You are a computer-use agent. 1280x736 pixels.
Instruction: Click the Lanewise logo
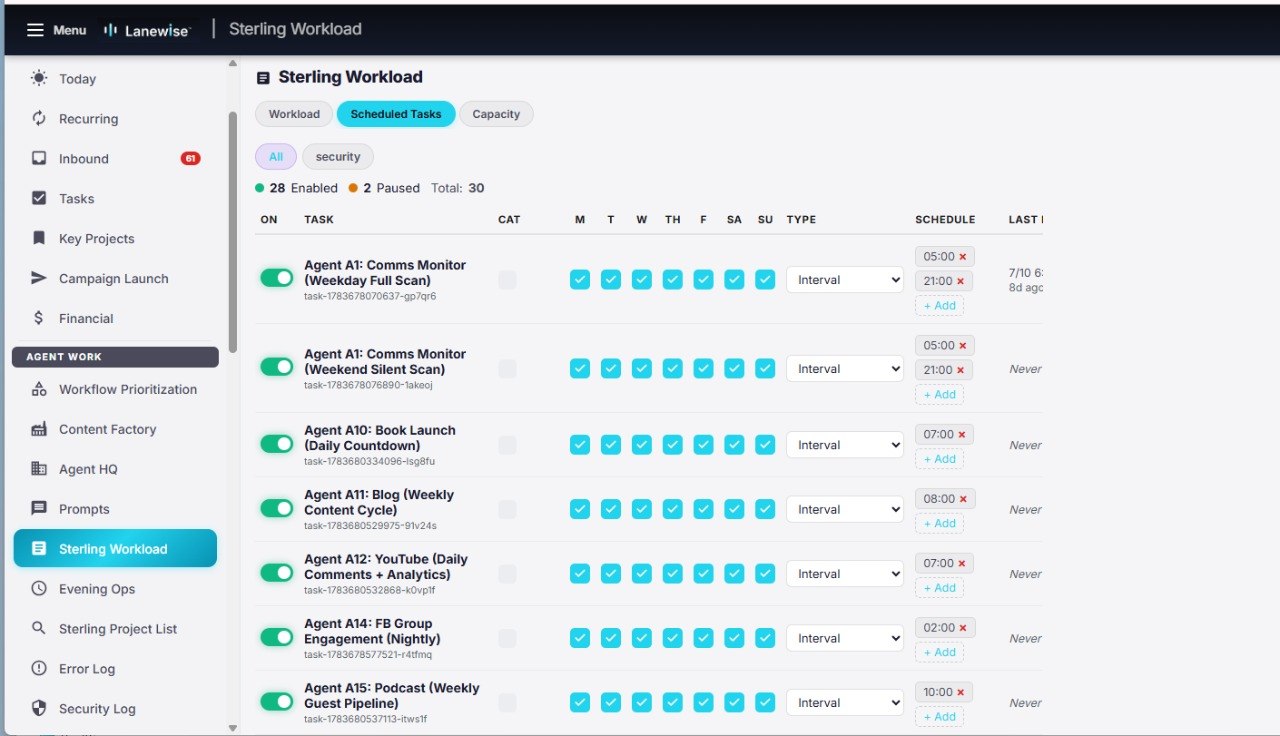(147, 30)
